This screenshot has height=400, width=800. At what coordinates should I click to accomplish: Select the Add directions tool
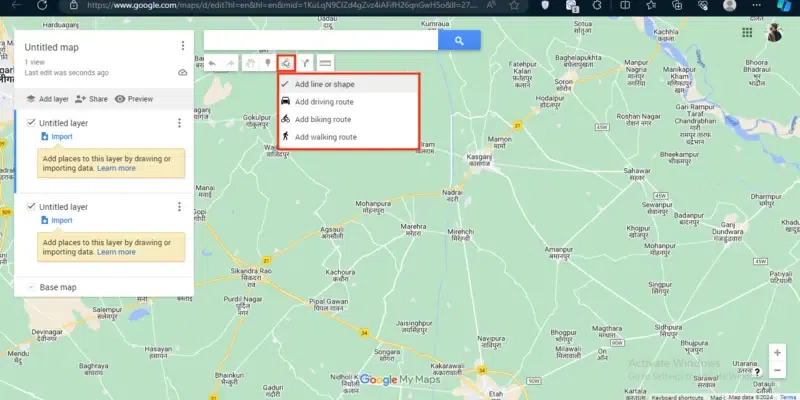coord(305,63)
